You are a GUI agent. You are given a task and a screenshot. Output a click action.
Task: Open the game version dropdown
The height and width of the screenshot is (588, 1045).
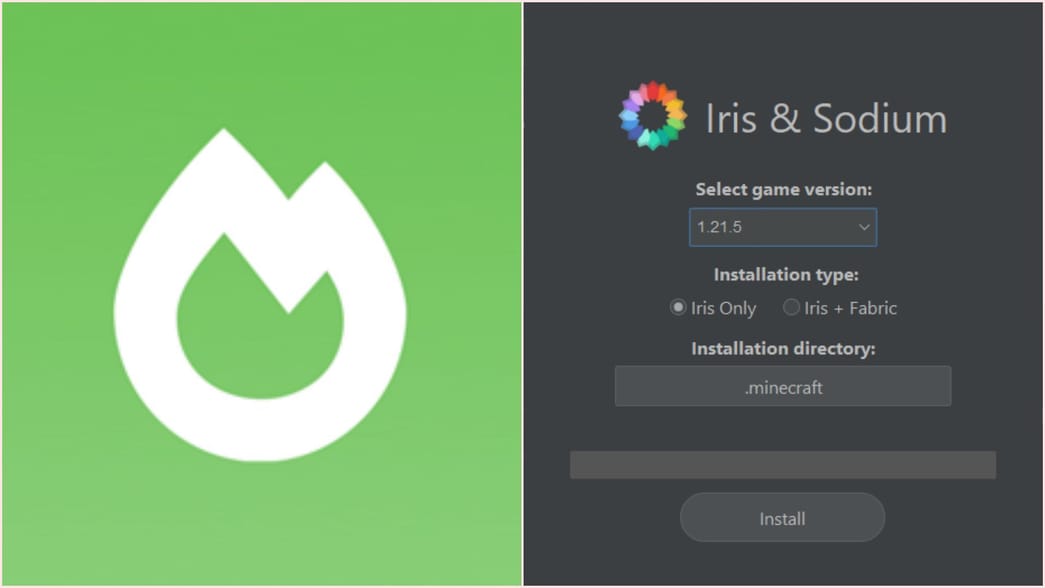(x=782, y=227)
